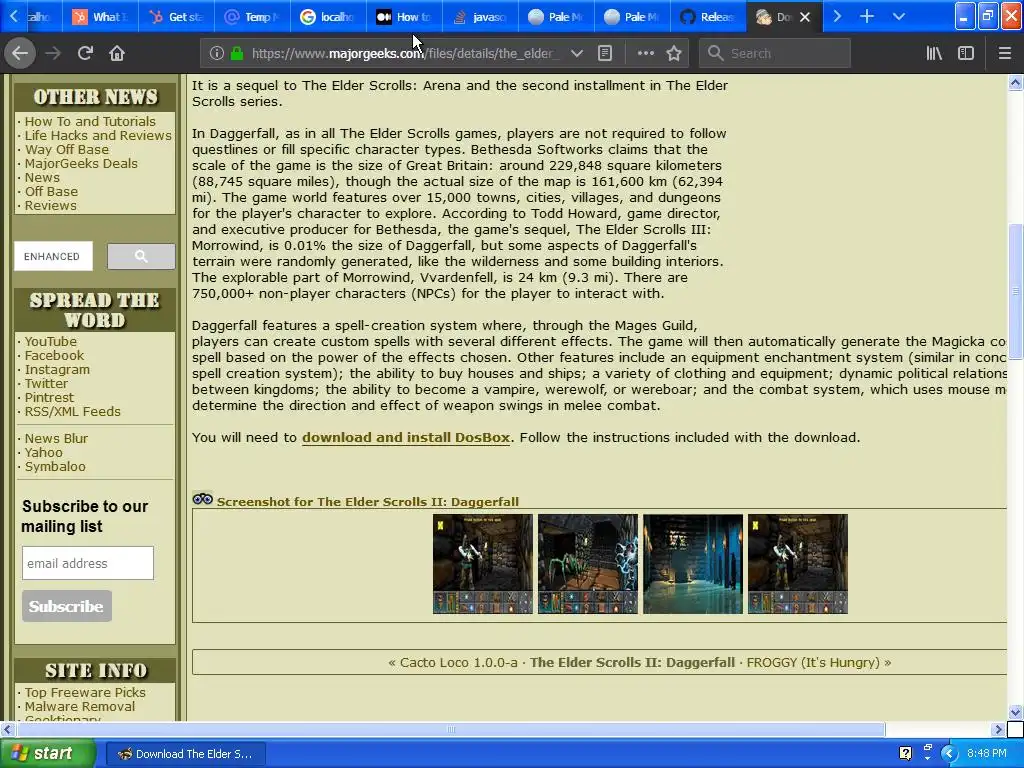Click the email address input field
This screenshot has height=768, width=1024.
88,563
